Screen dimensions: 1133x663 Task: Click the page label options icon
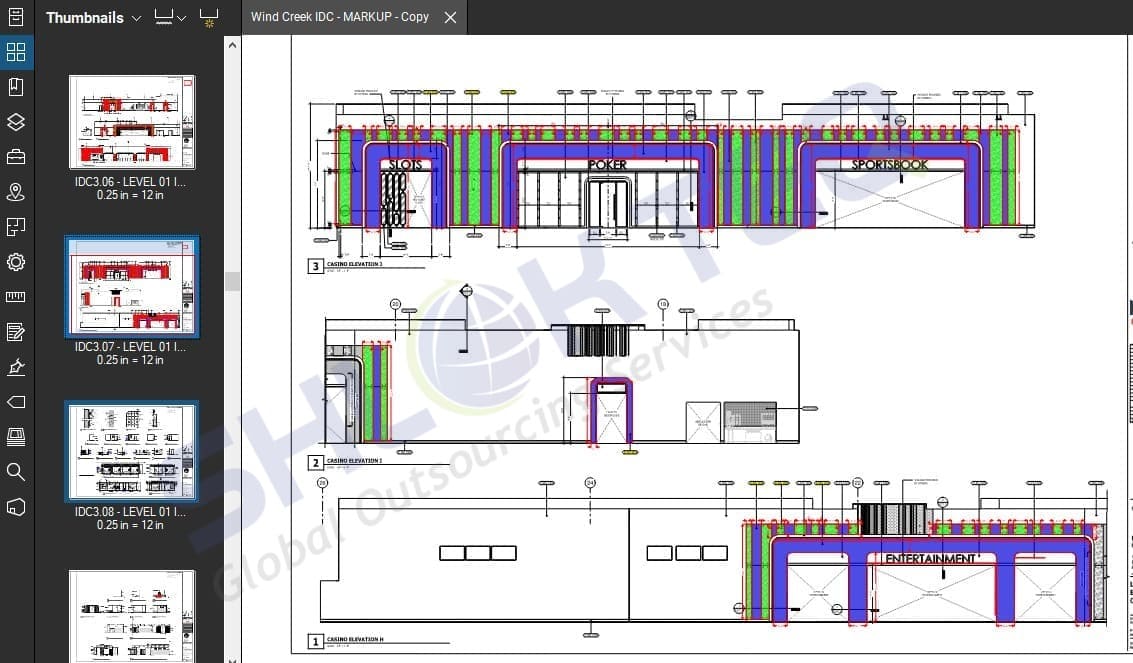(x=164, y=17)
